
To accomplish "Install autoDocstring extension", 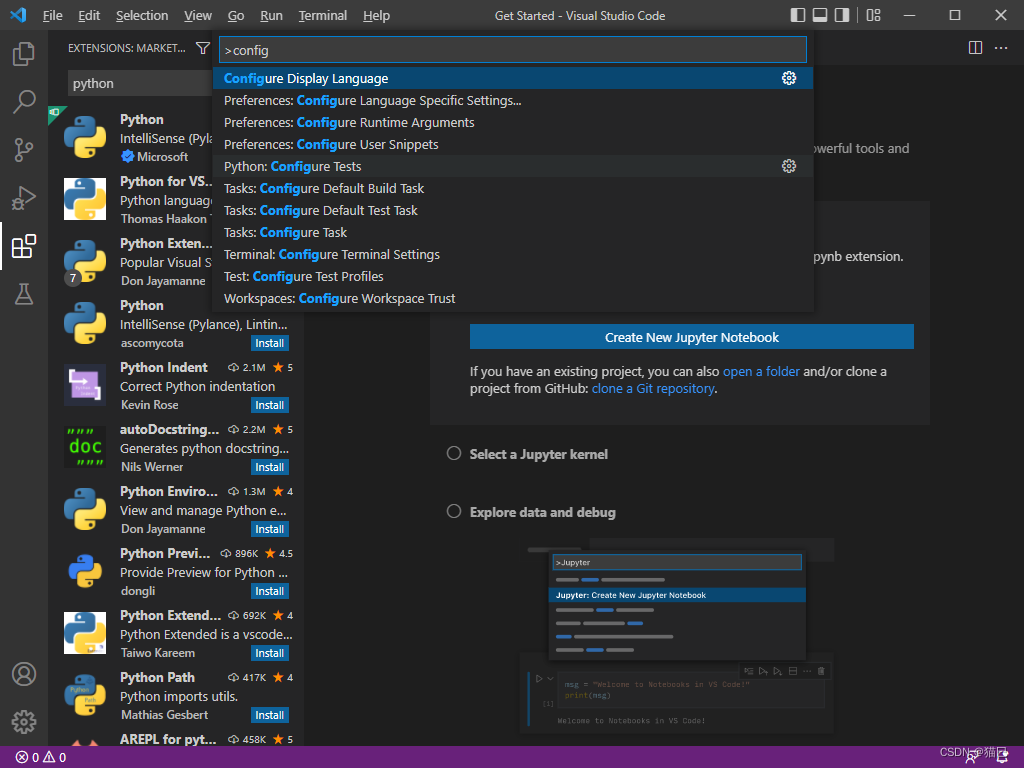I will 270,468.
